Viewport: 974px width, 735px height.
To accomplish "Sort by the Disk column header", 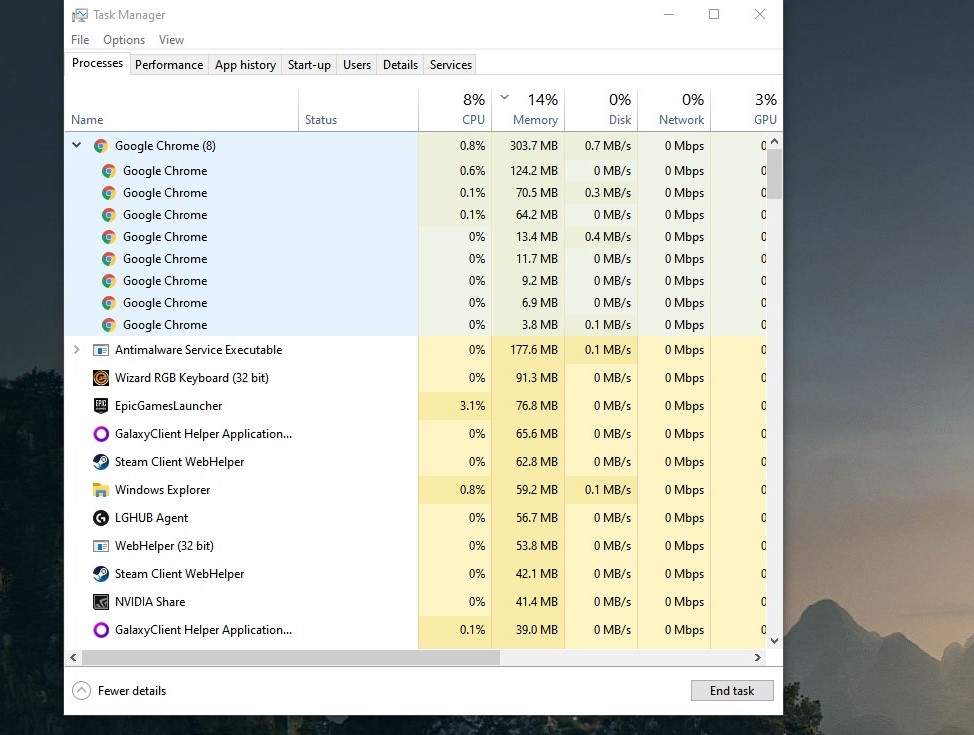I will coord(601,111).
